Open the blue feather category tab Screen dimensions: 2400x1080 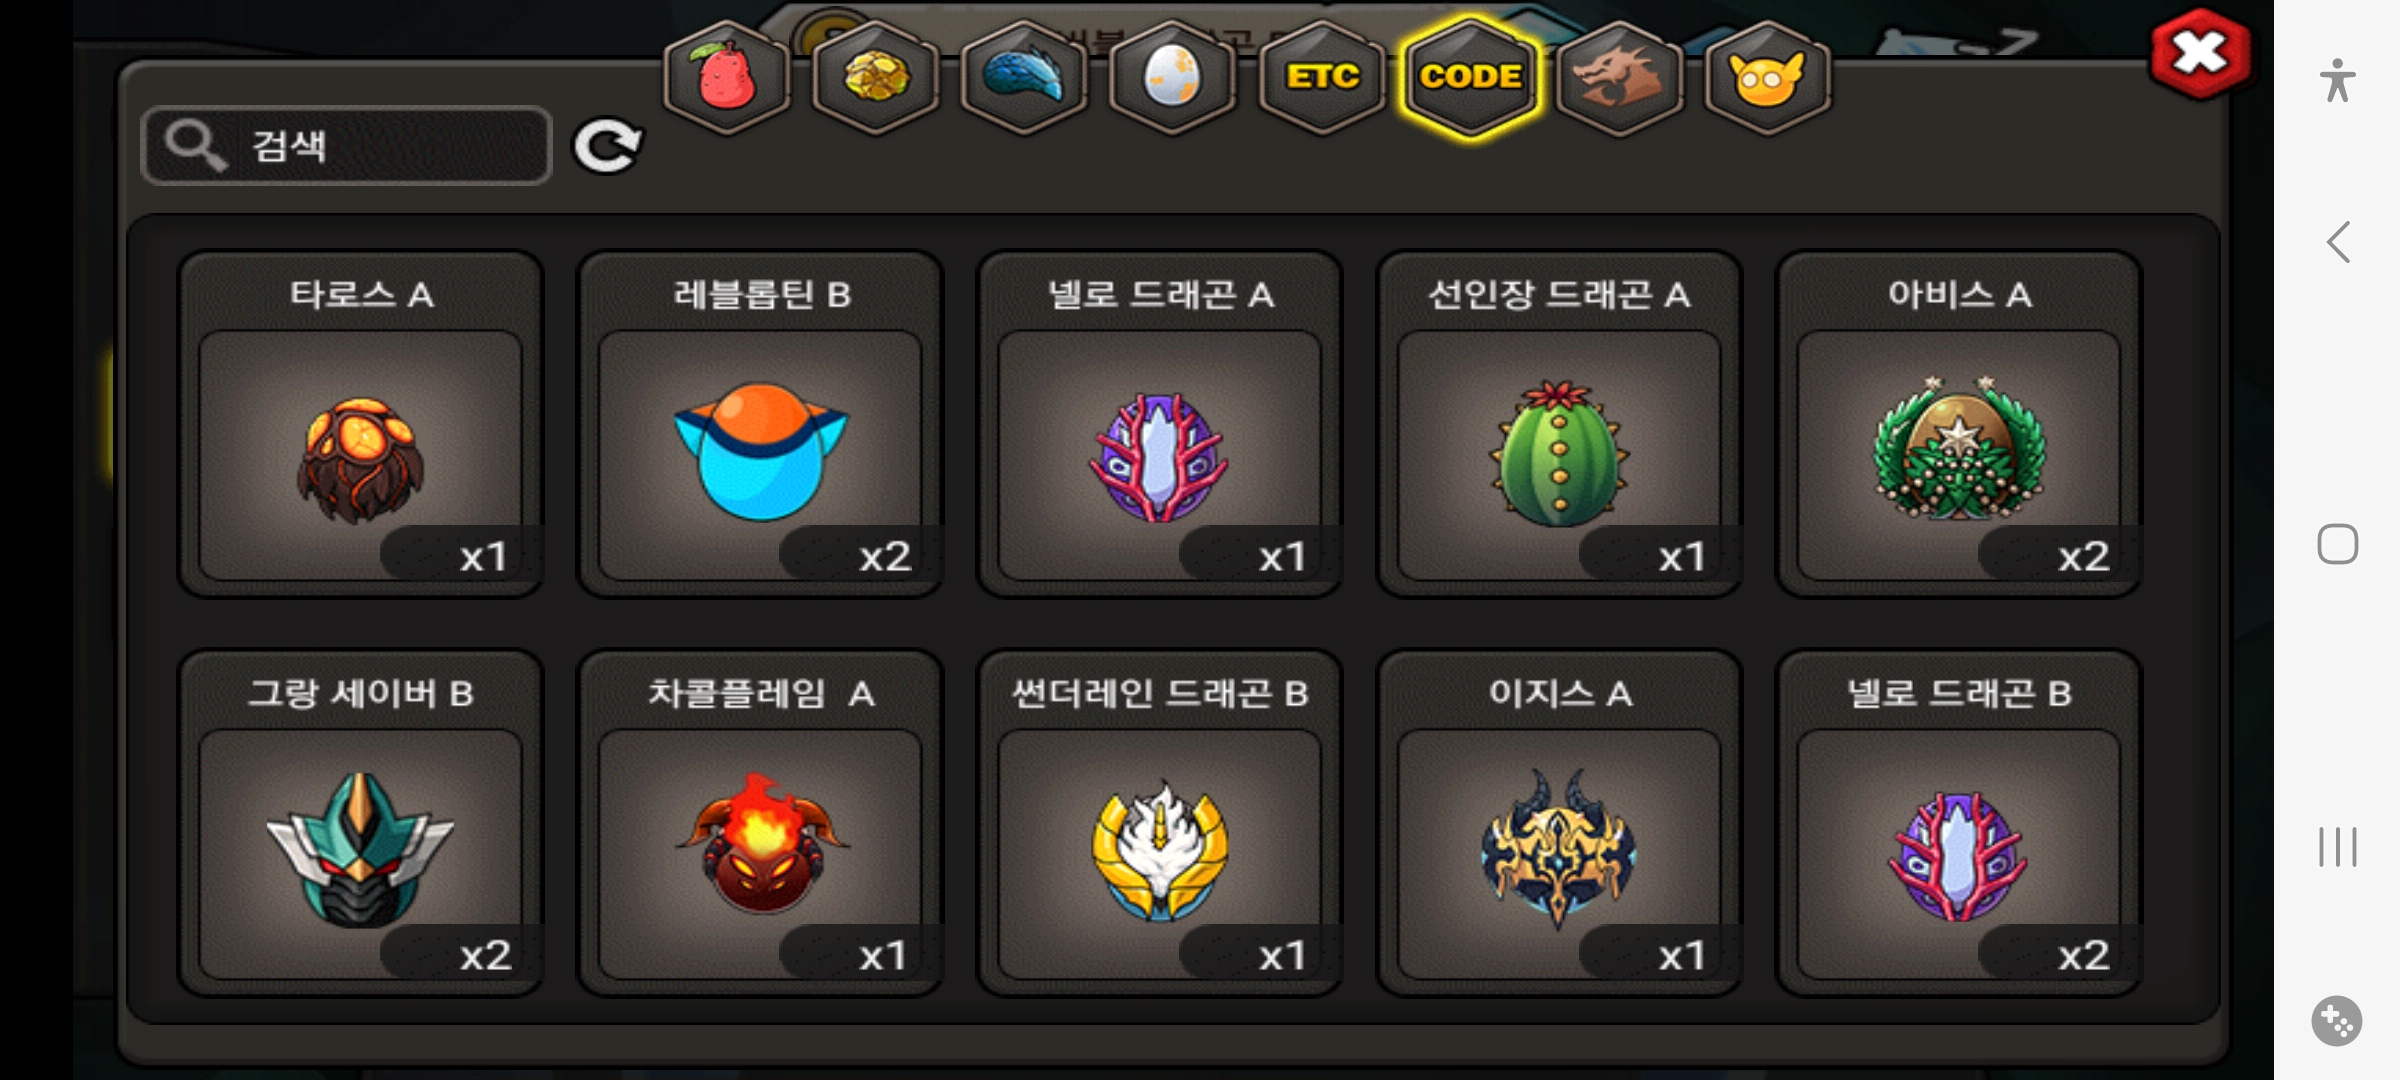click(x=1024, y=78)
